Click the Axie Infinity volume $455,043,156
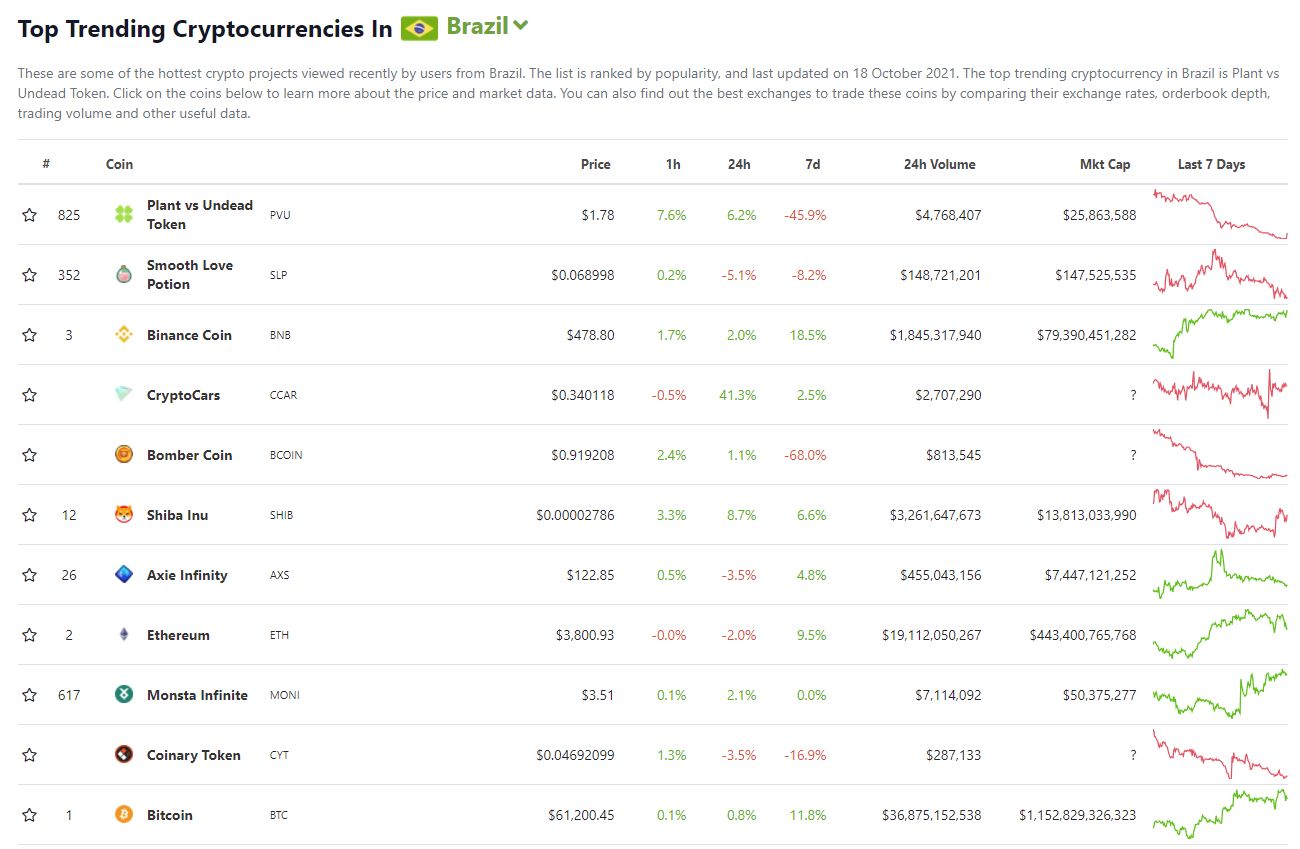 935,575
